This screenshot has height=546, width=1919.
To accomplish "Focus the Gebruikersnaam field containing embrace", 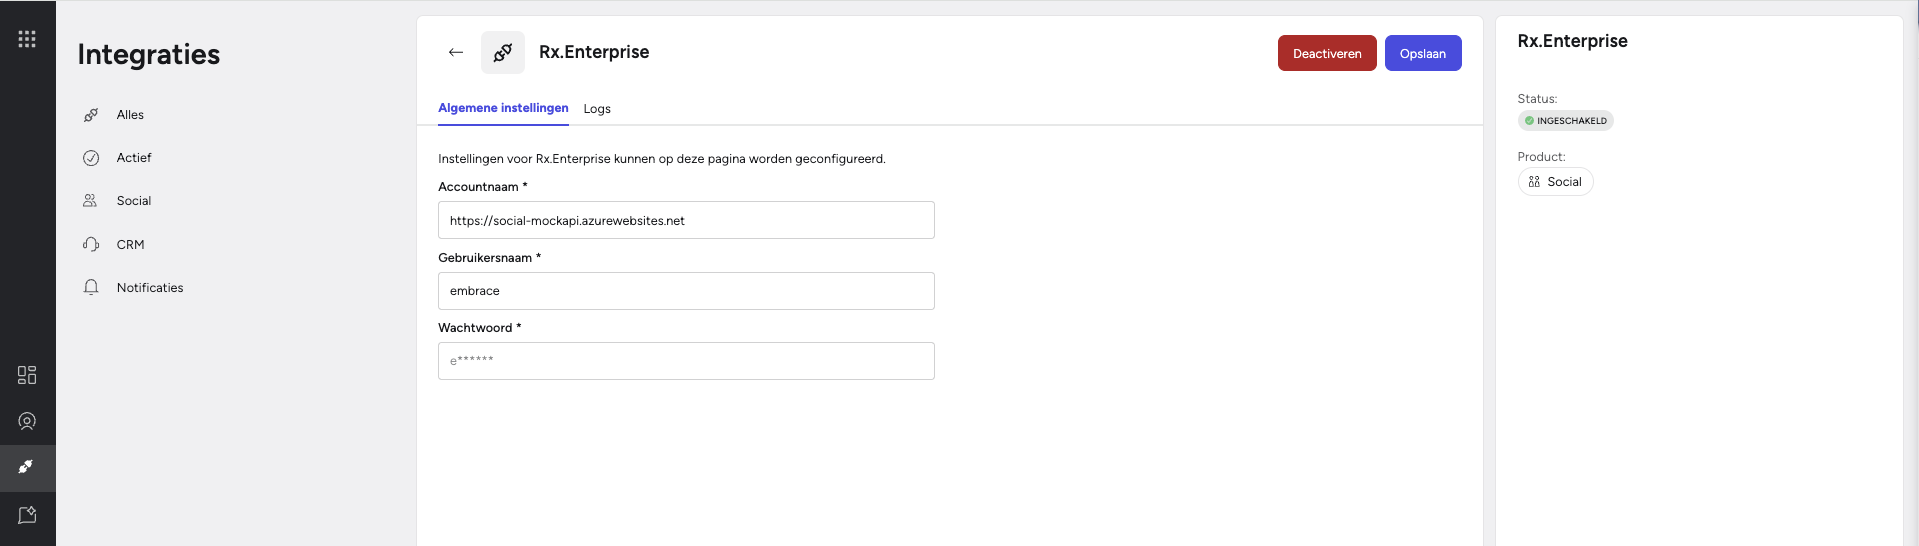I will pos(686,291).
